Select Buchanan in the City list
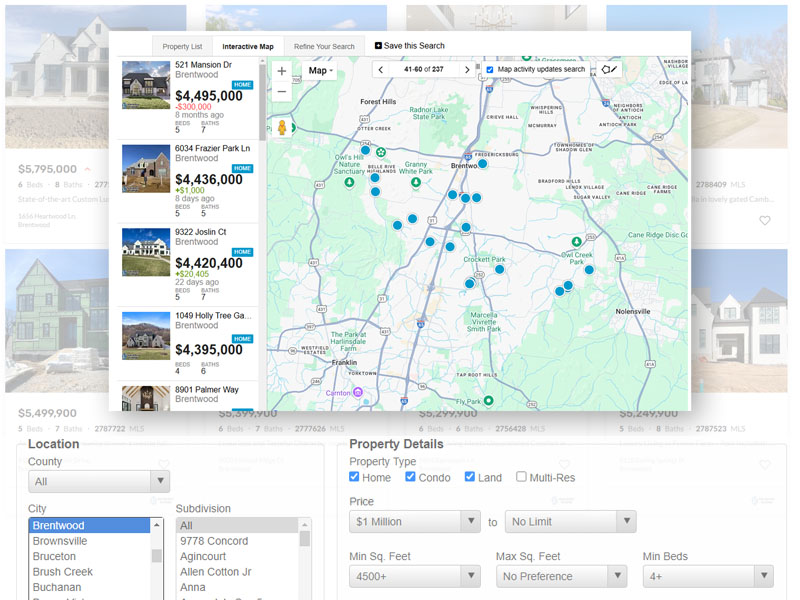This screenshot has height=600, width=800. pos(90,587)
